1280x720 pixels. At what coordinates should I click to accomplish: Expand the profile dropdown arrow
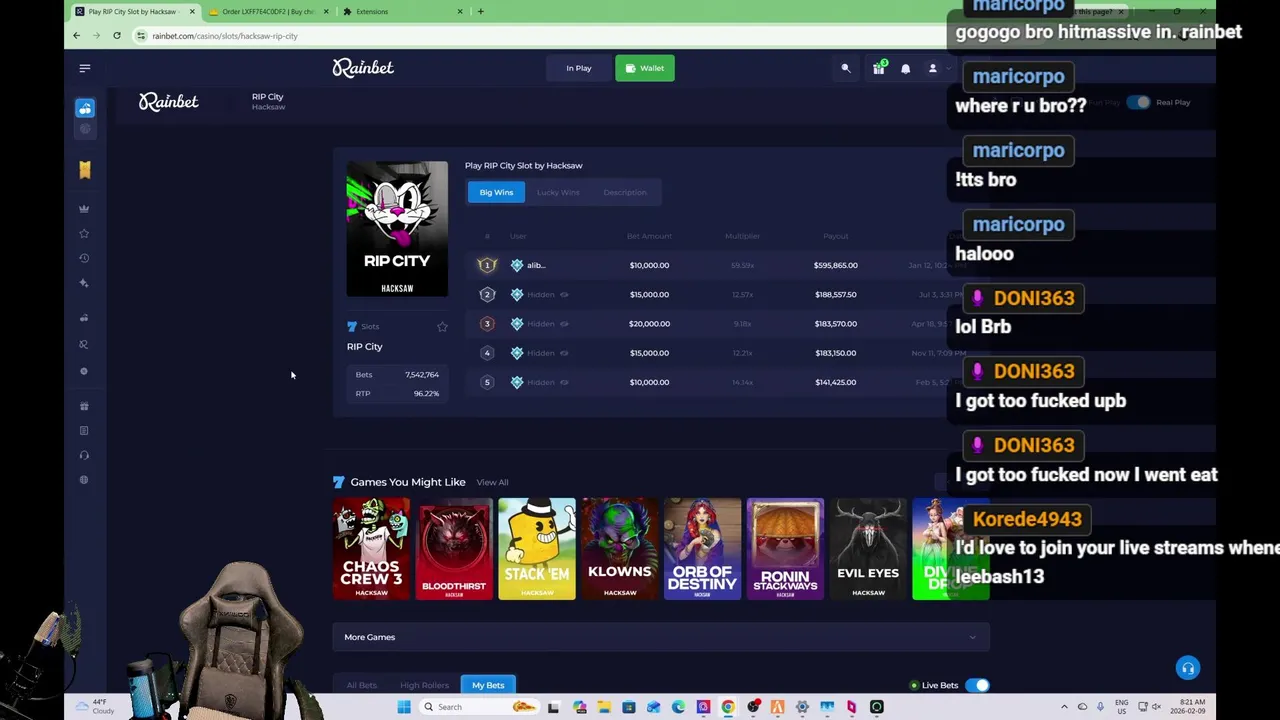948,68
